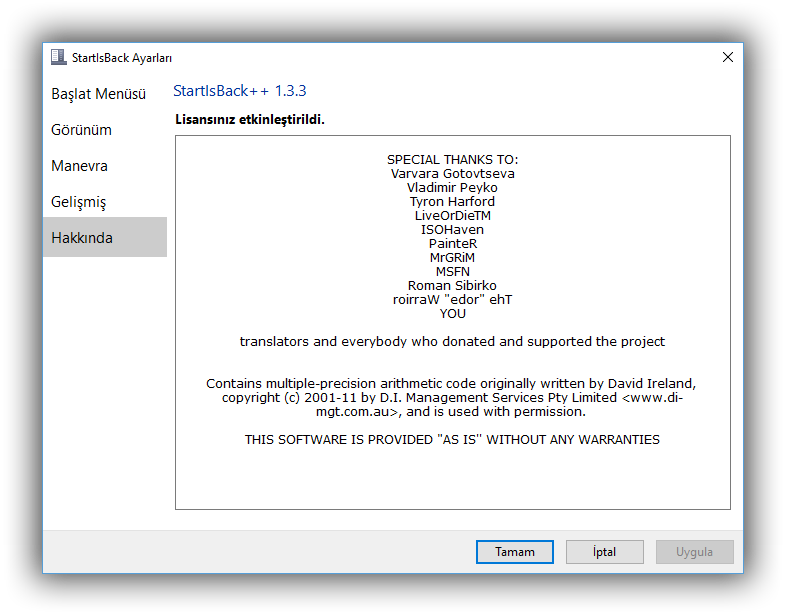The image size is (786, 616).
Task: Click the 'Lisansınız etkinleştirildi.' license status text
Action: click(x=250, y=119)
